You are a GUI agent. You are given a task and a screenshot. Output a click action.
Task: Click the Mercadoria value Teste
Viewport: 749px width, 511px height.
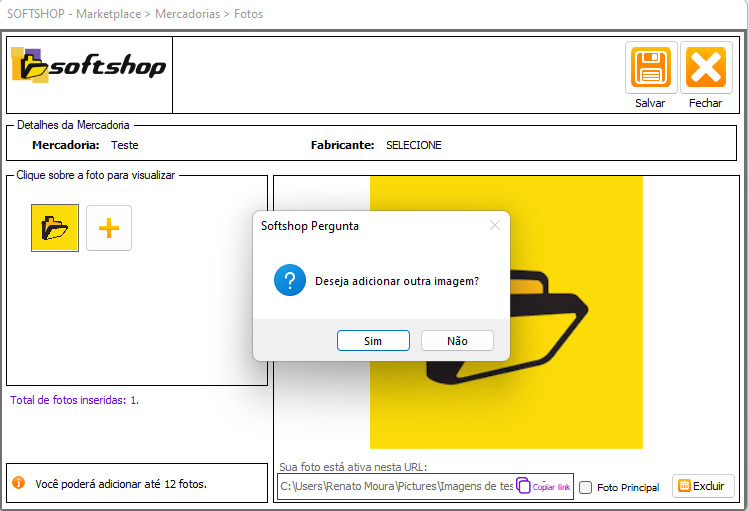[125, 145]
